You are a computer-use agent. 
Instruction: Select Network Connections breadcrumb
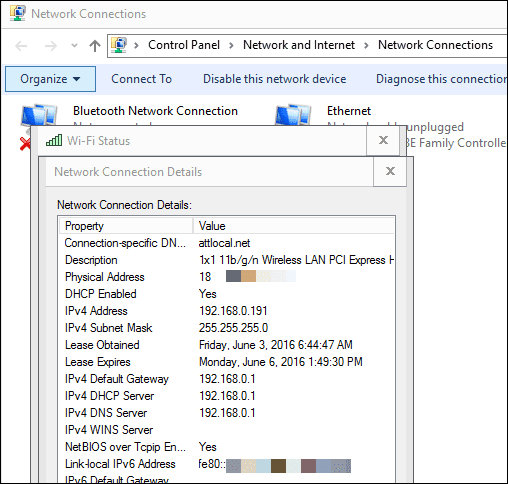[x=435, y=45]
